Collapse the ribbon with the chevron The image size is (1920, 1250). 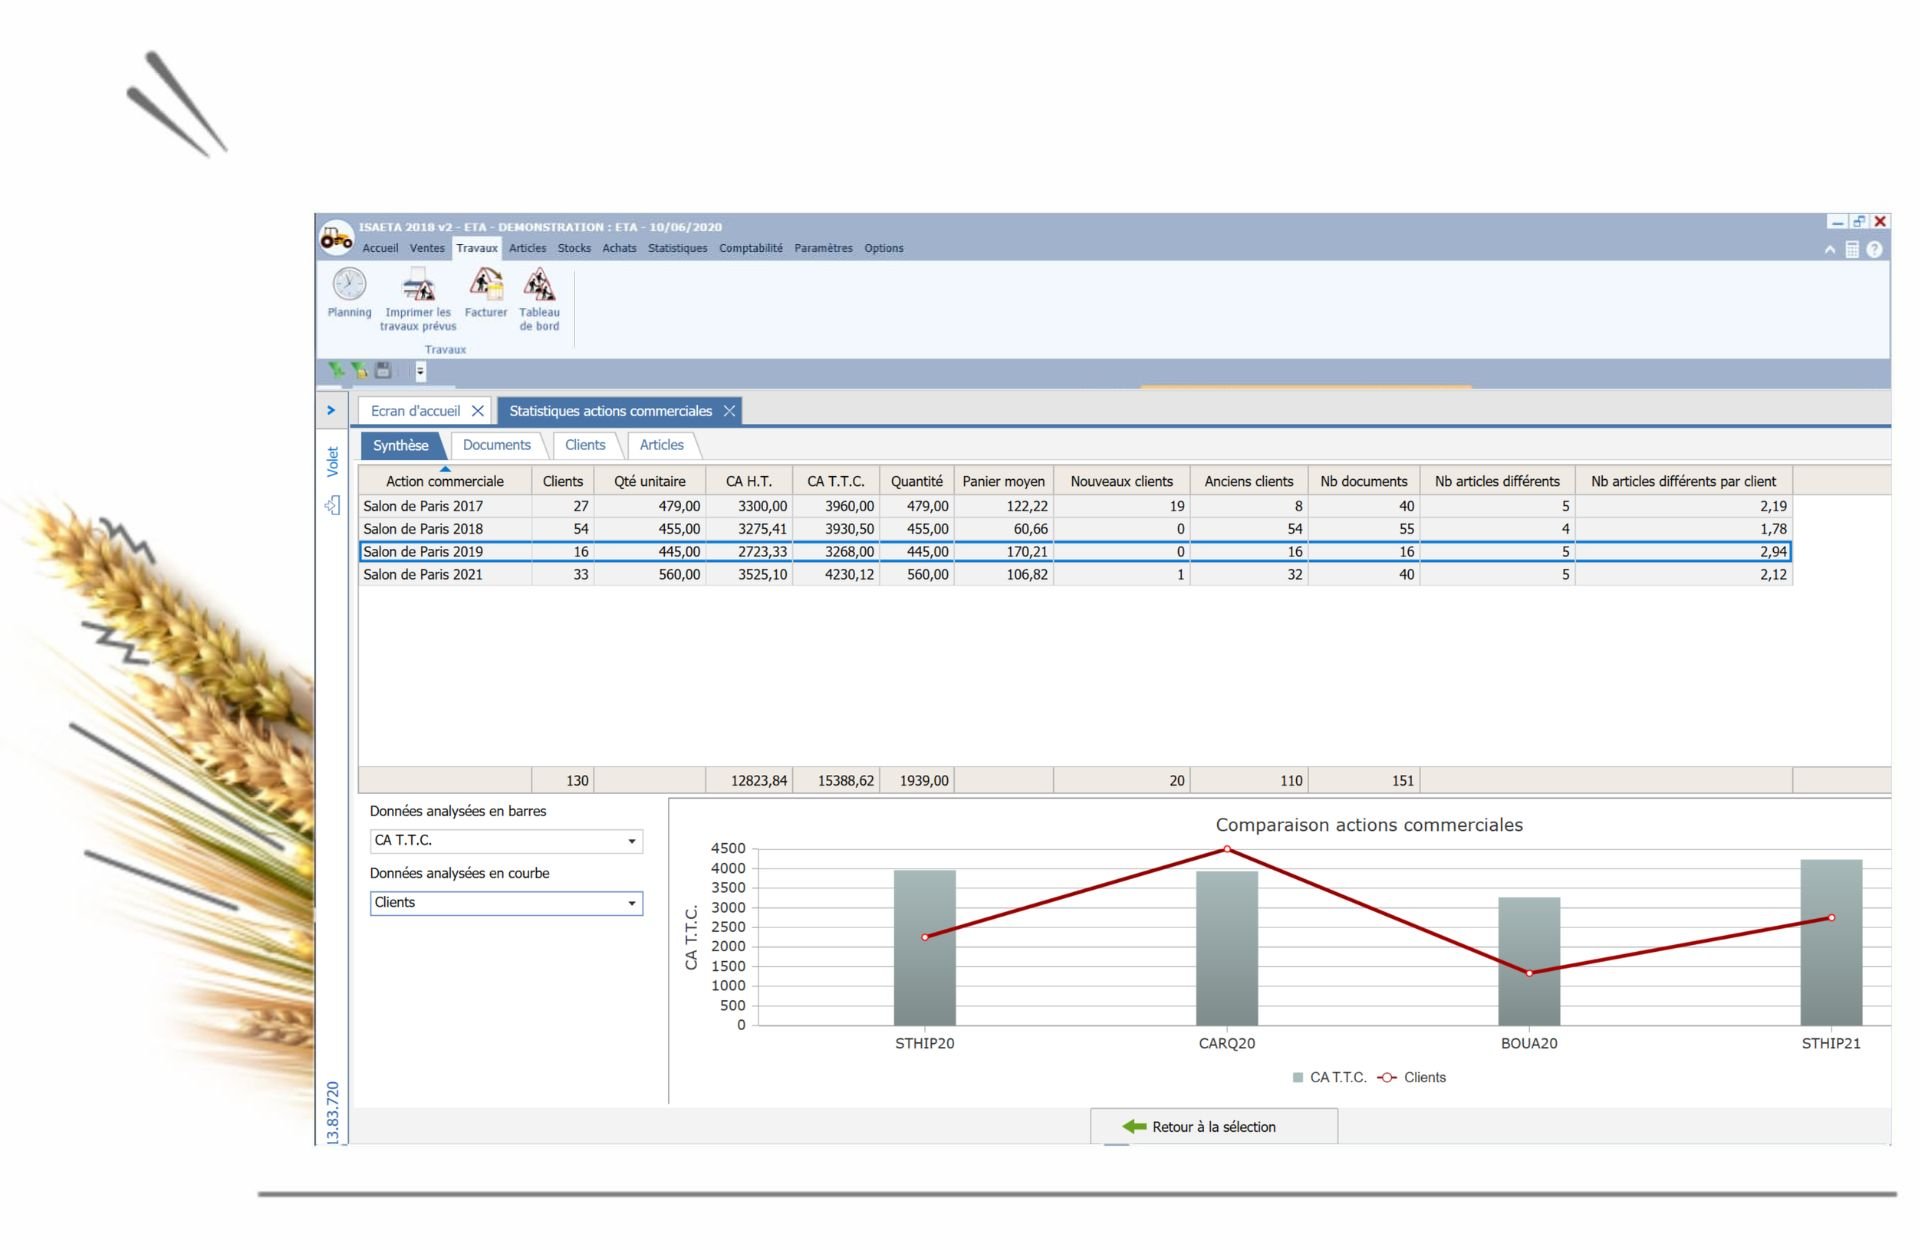1829,250
